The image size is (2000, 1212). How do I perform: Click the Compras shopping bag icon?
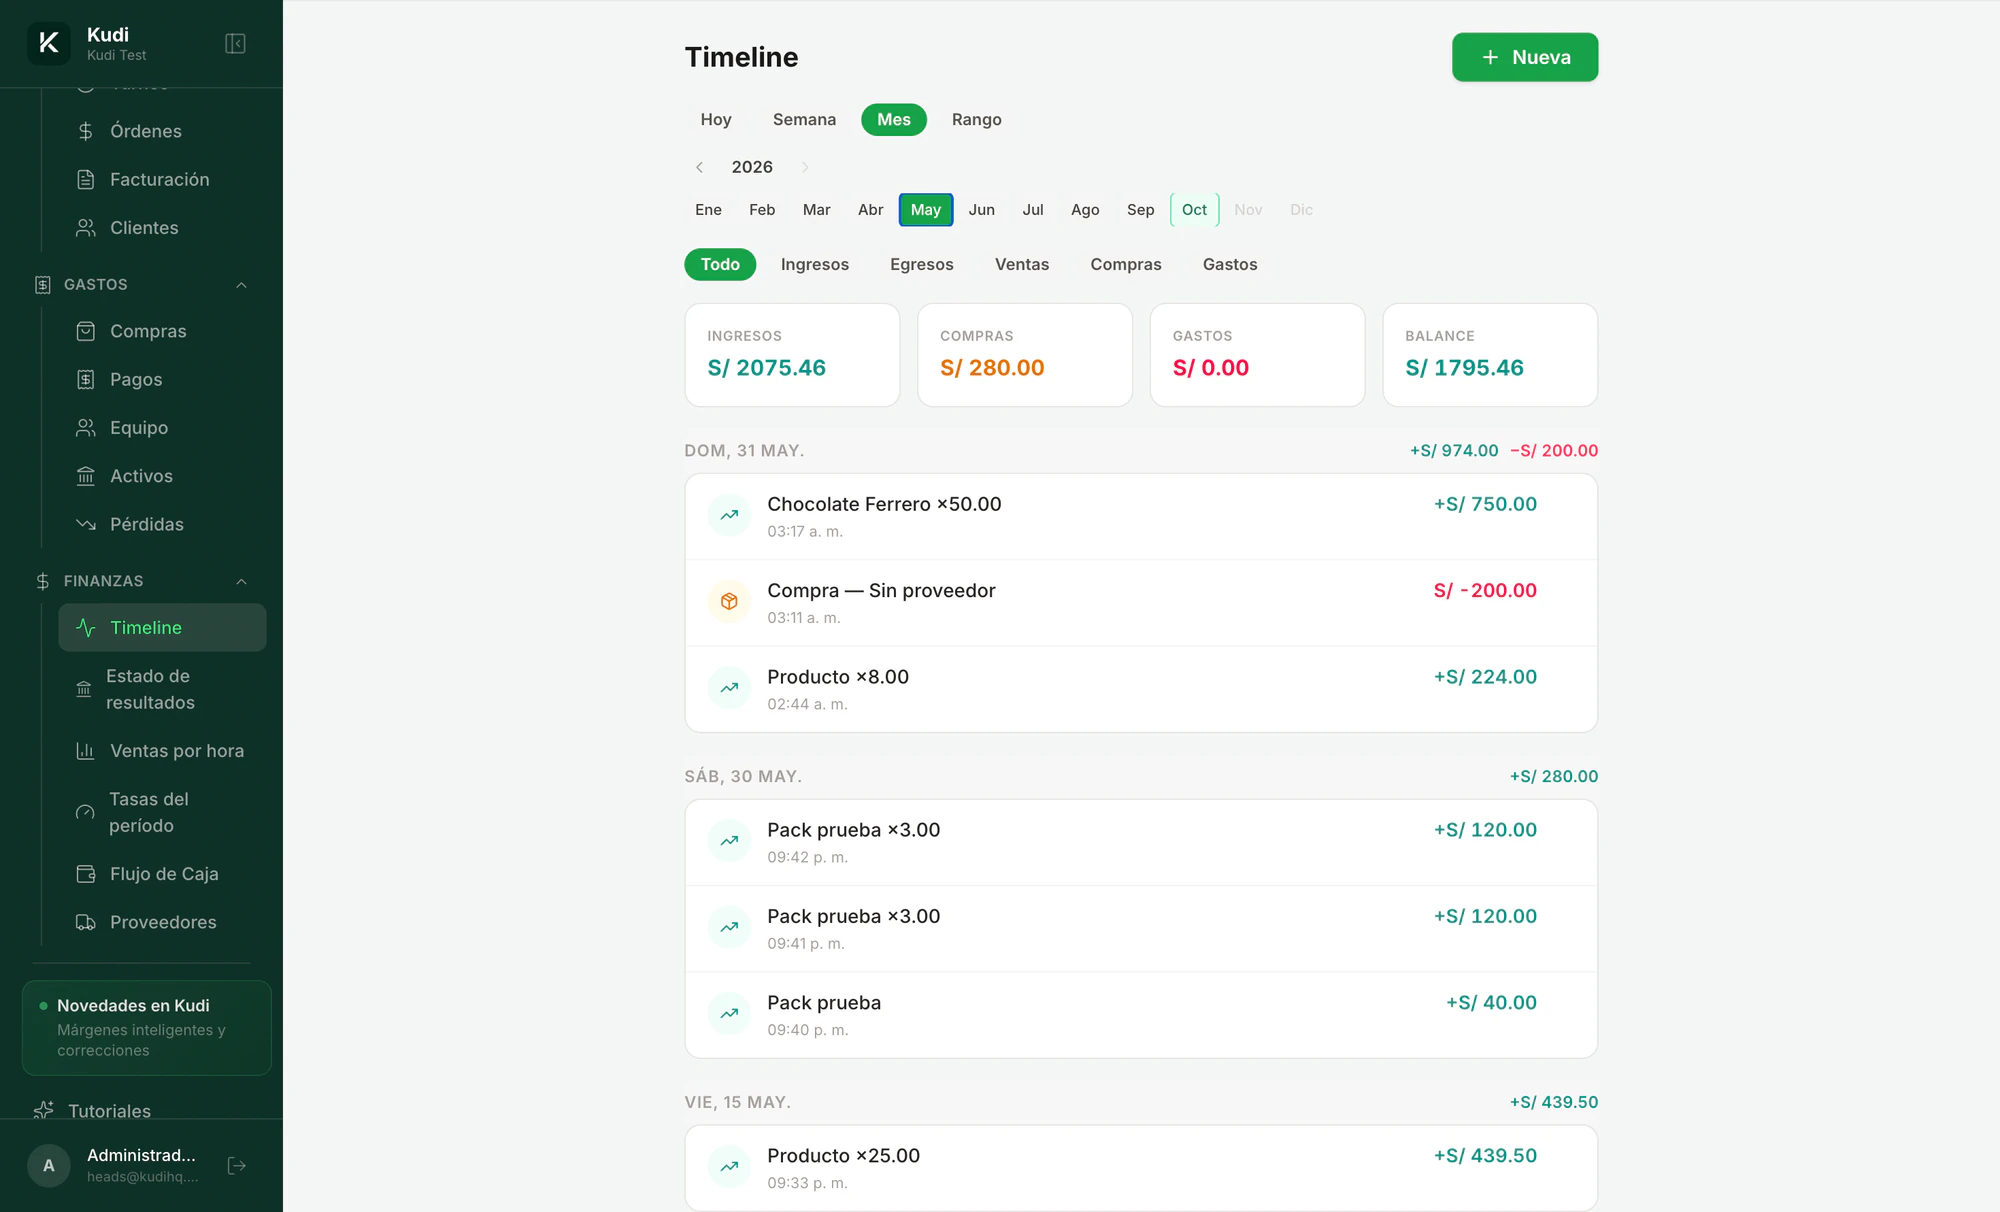point(86,331)
